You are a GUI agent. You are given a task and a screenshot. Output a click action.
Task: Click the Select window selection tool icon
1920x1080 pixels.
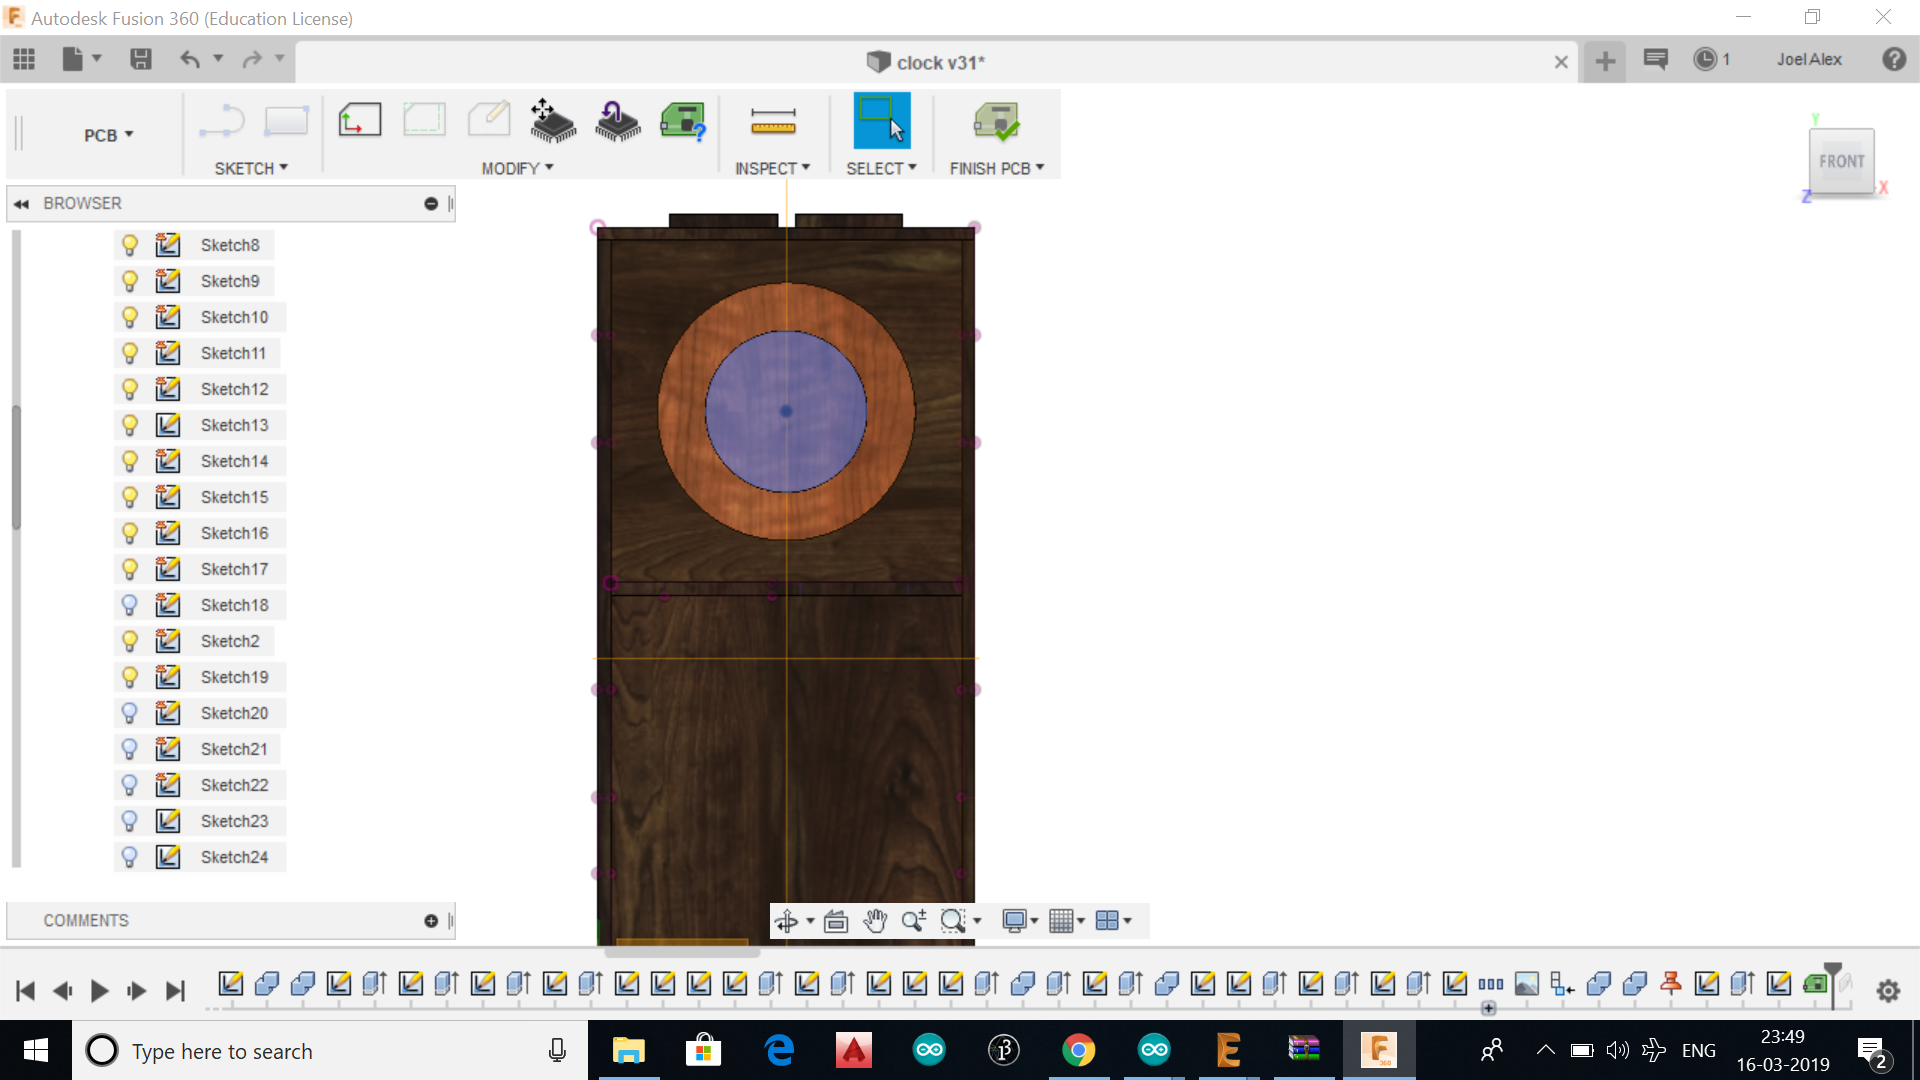click(881, 121)
